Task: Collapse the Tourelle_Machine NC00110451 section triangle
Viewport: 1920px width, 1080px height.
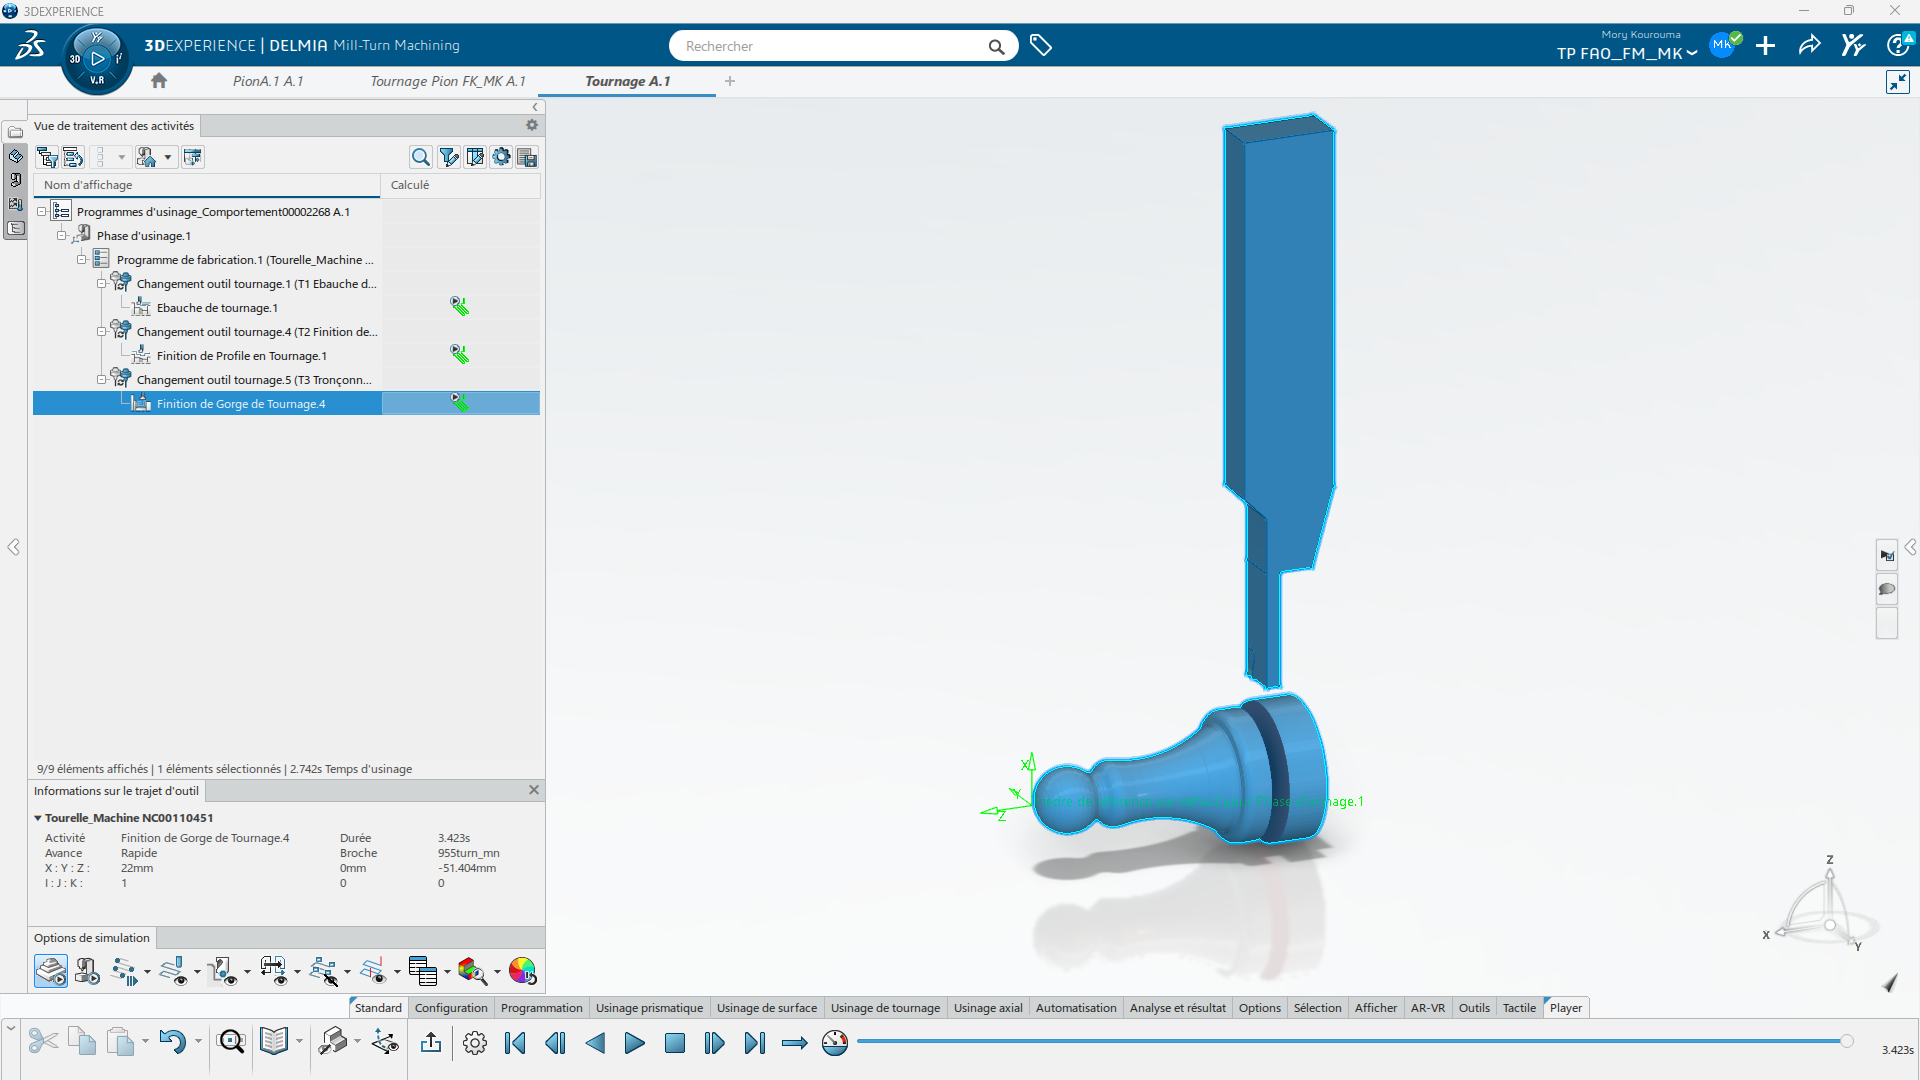Action: (x=38, y=818)
